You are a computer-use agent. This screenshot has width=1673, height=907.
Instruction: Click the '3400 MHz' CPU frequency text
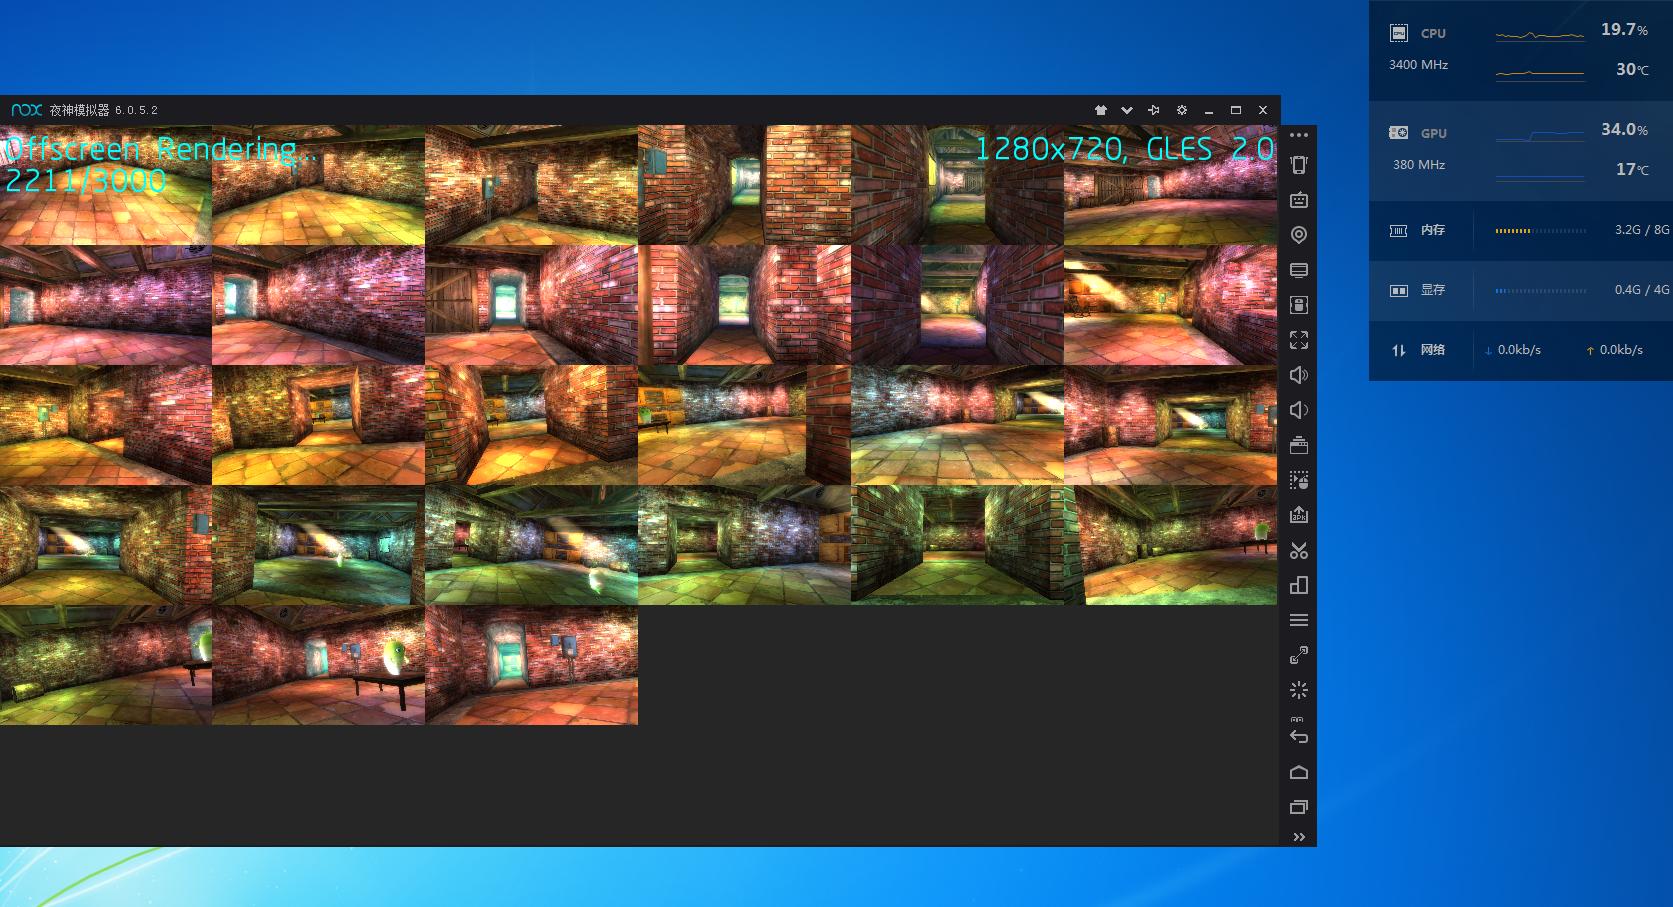pyautogui.click(x=1418, y=65)
